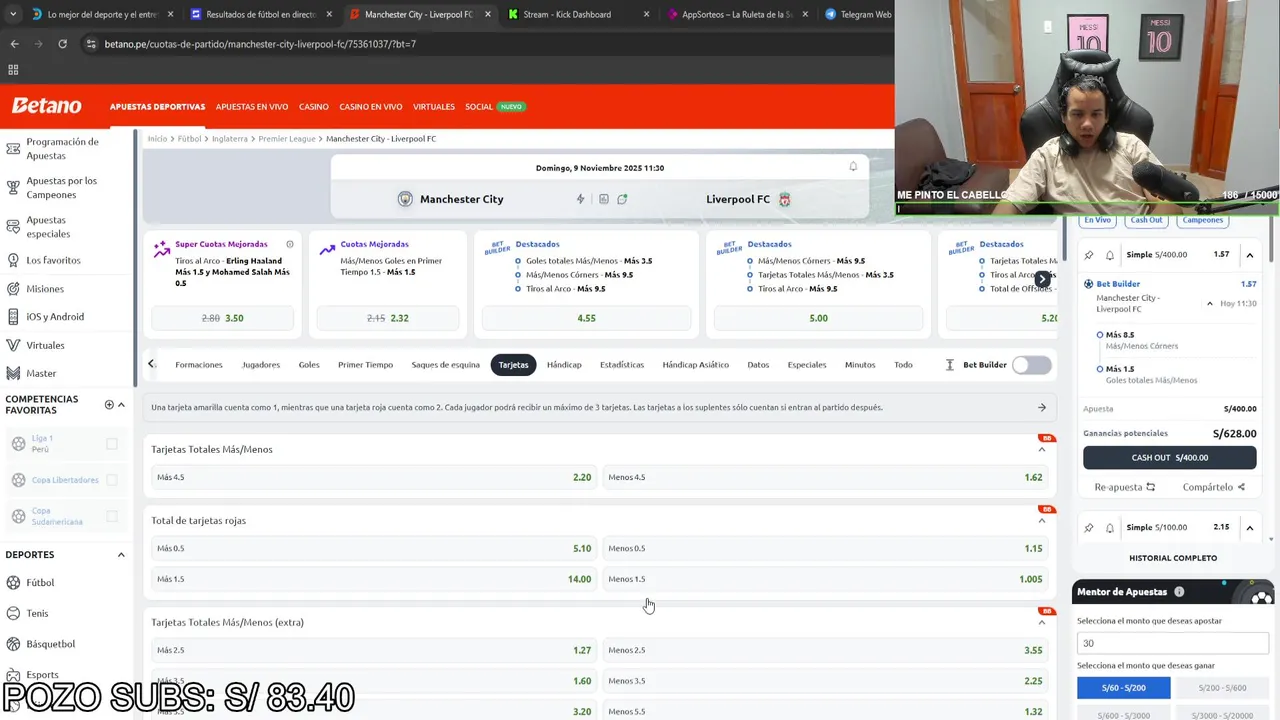Screen dimensions: 1280x720
Task: Select the S/60 - S/200 win range
Action: [1124, 688]
